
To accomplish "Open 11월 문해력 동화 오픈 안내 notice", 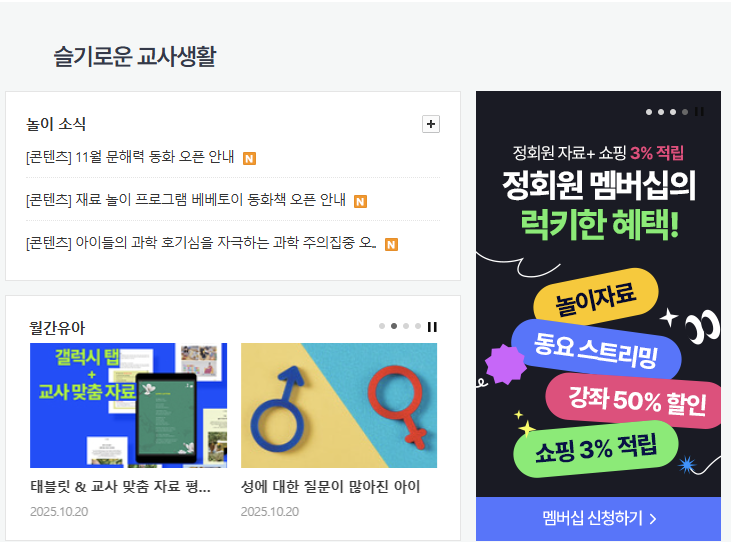I will coord(130,157).
